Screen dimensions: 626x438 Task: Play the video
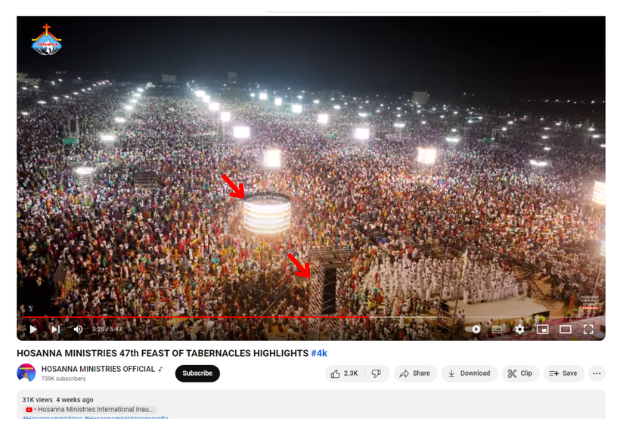coord(33,329)
